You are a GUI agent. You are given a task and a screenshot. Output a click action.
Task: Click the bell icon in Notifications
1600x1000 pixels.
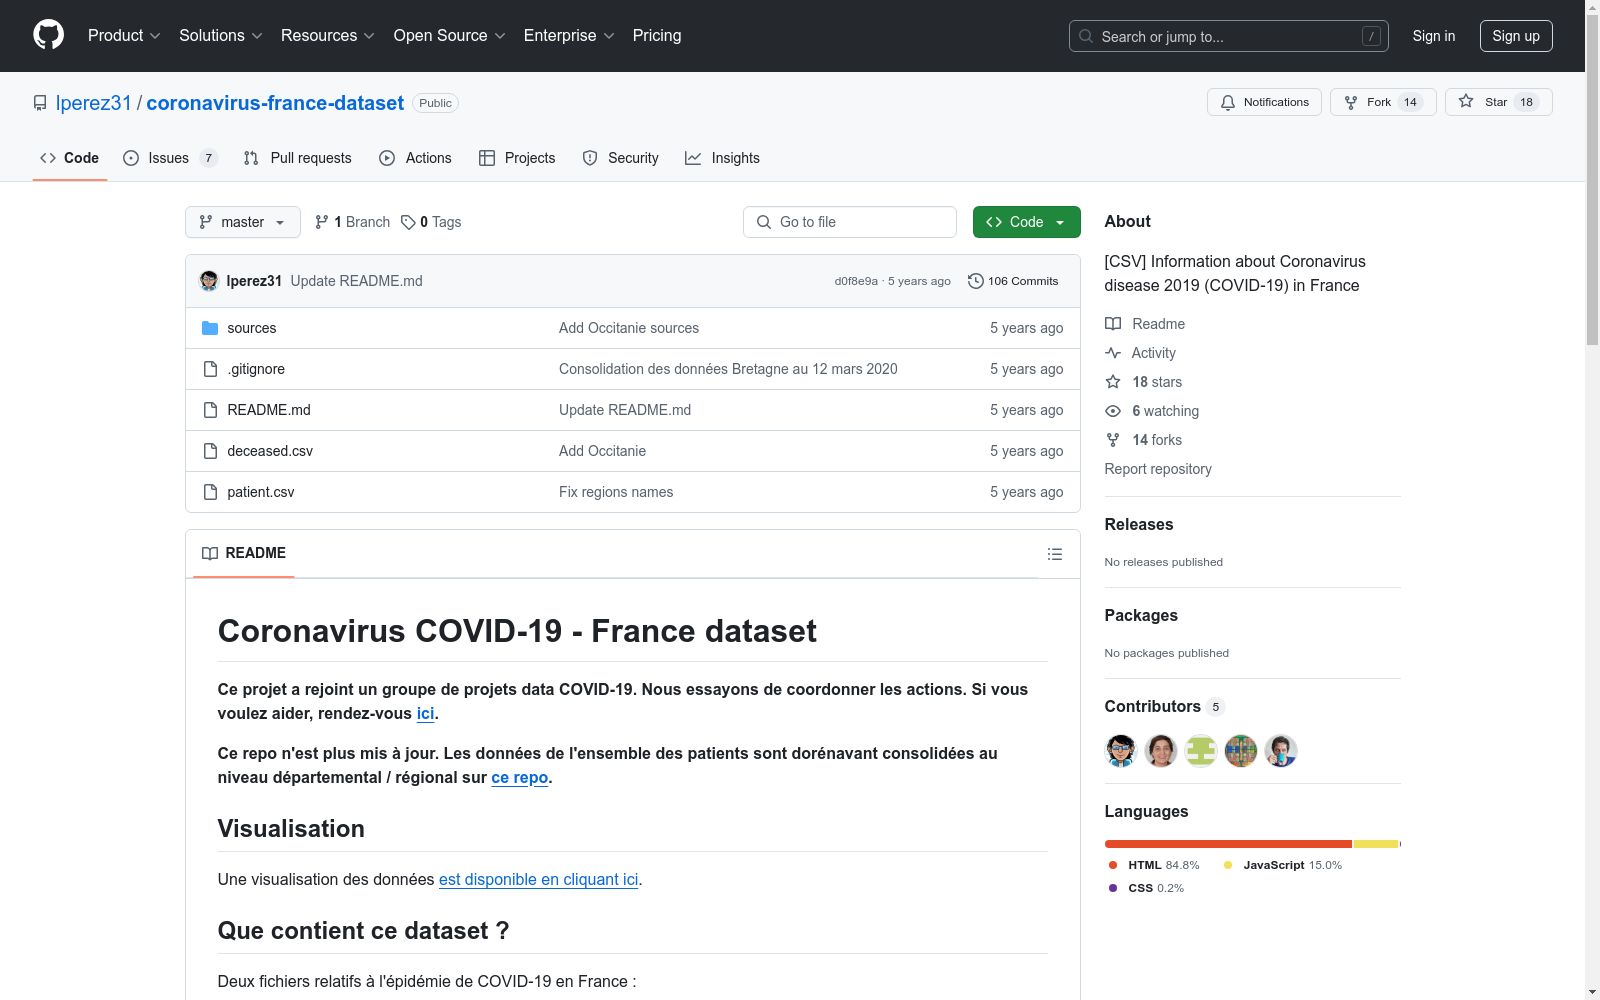[1228, 102]
